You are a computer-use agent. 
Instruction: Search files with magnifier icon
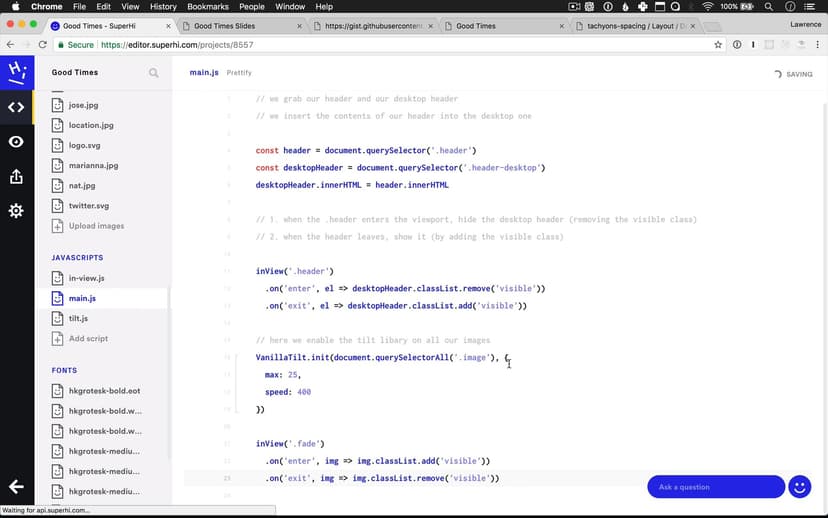(154, 73)
